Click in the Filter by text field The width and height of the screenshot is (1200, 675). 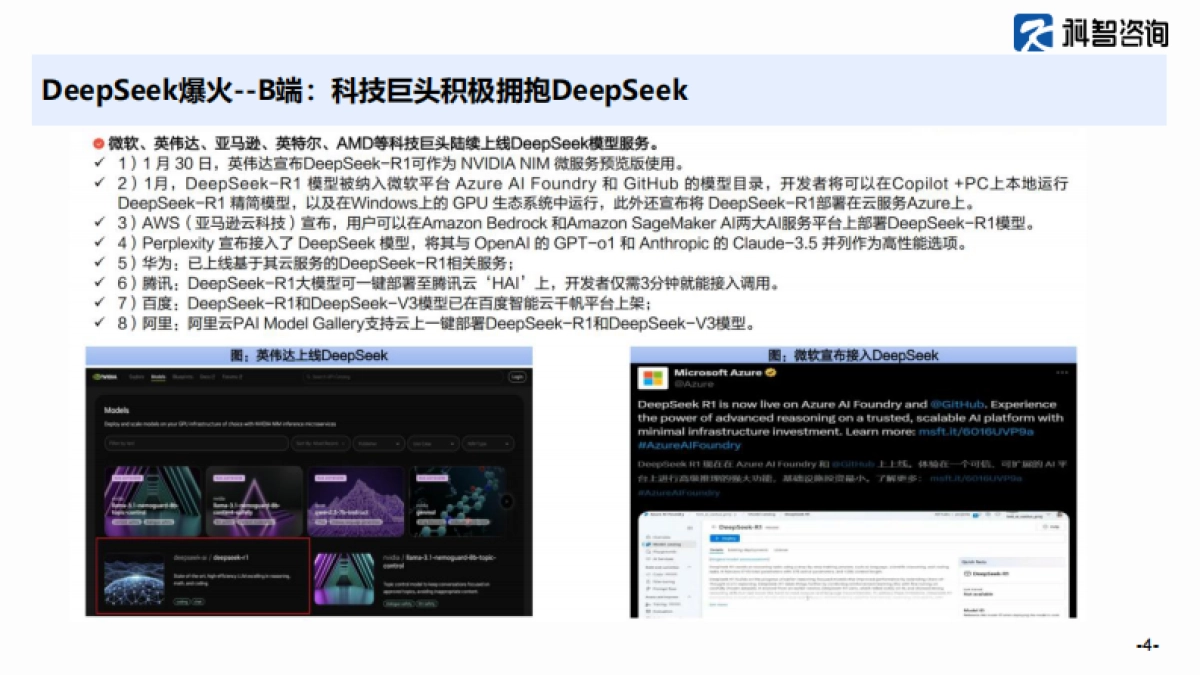point(194,443)
